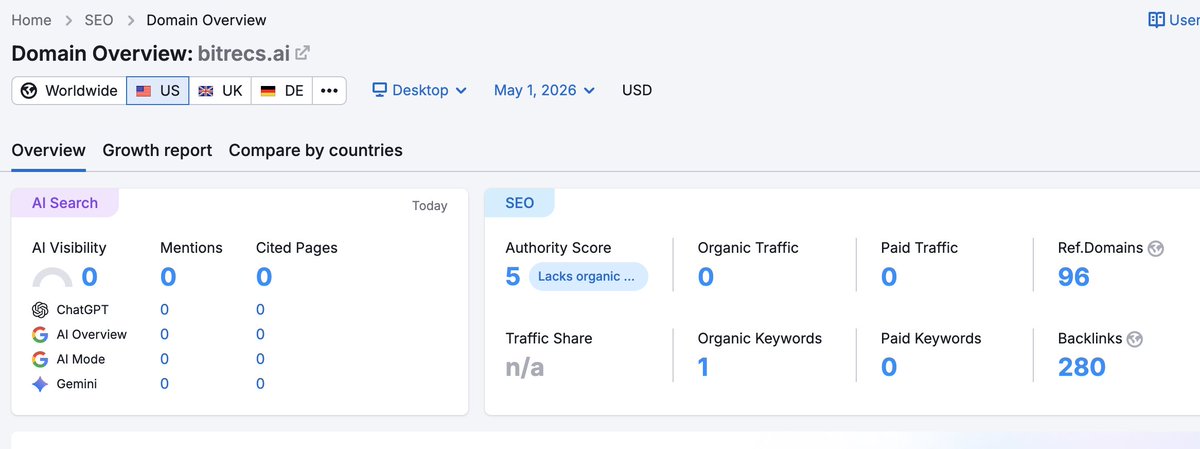This screenshot has width=1200, height=449.
Task: Click AI Overview cited pages count
Action: [260, 334]
